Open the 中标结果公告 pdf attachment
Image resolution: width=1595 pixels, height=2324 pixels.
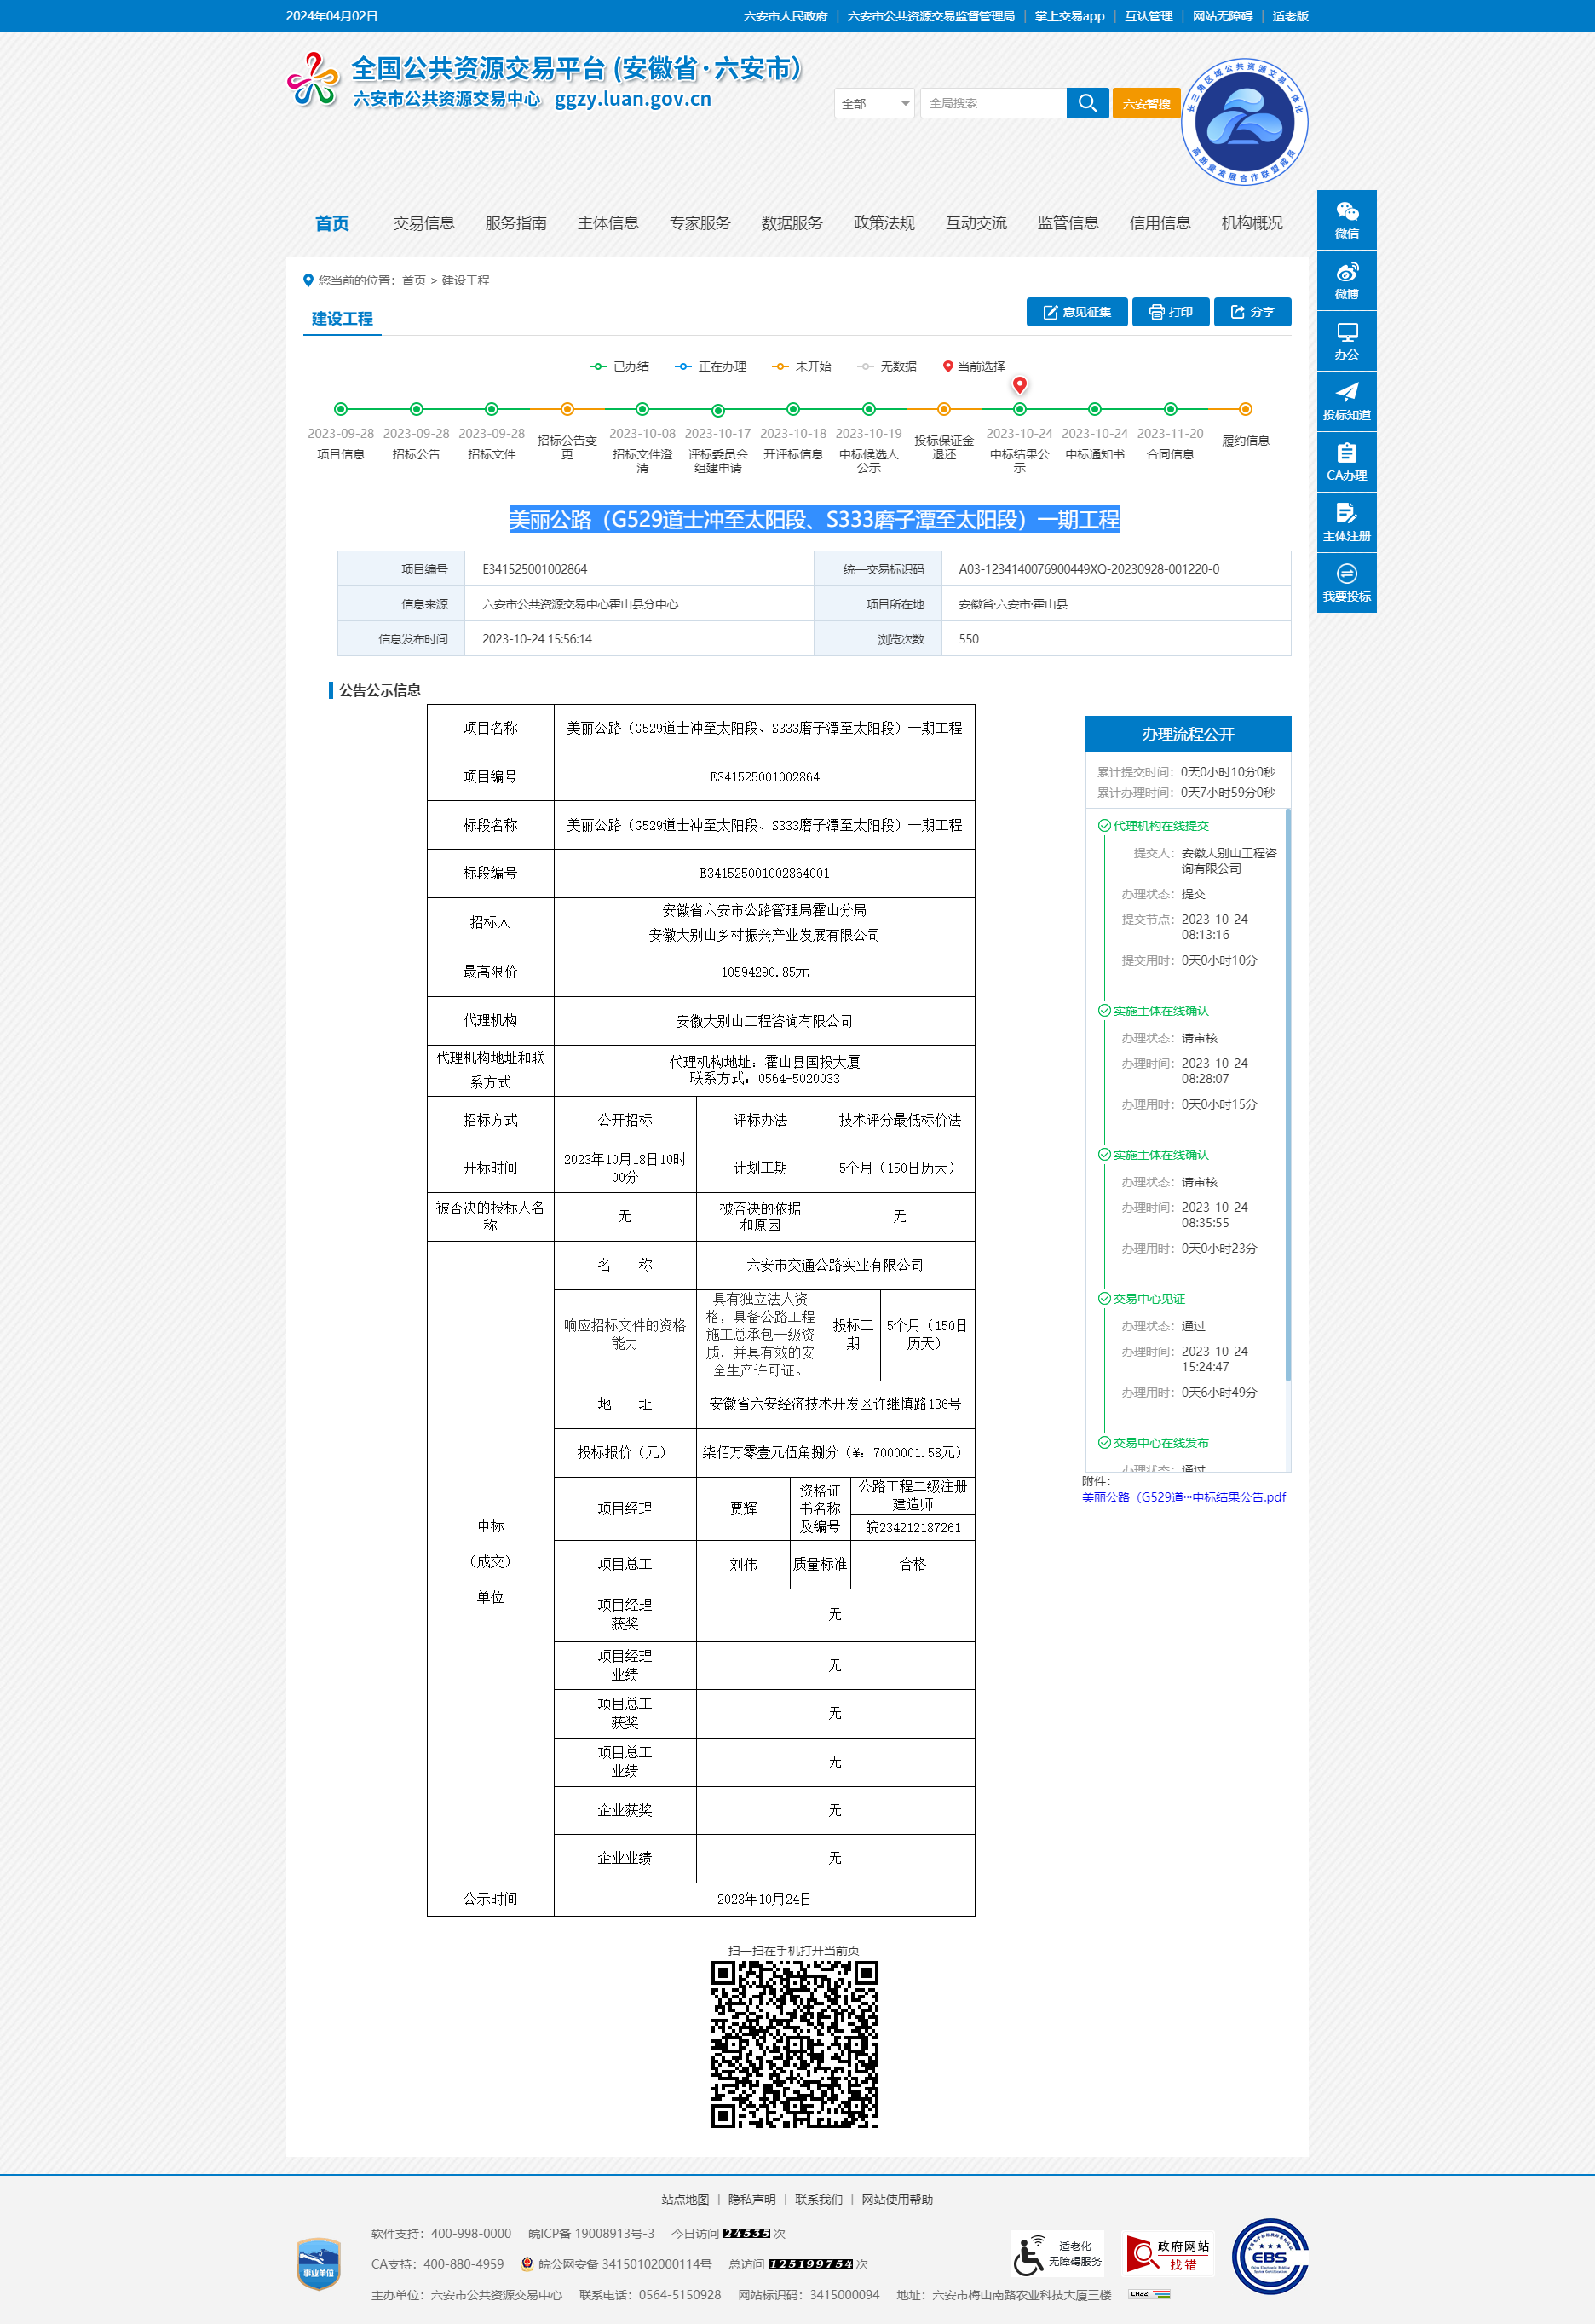[1183, 1497]
